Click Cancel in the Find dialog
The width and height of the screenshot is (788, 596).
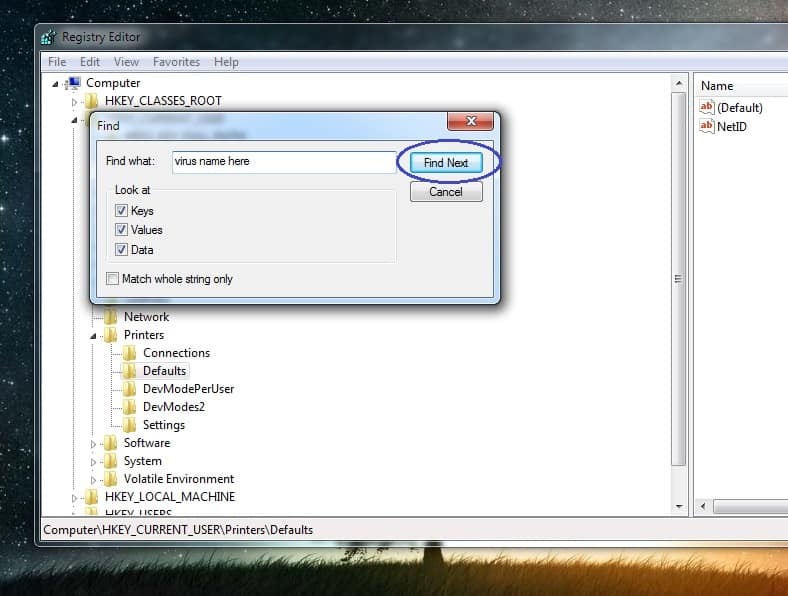[446, 191]
